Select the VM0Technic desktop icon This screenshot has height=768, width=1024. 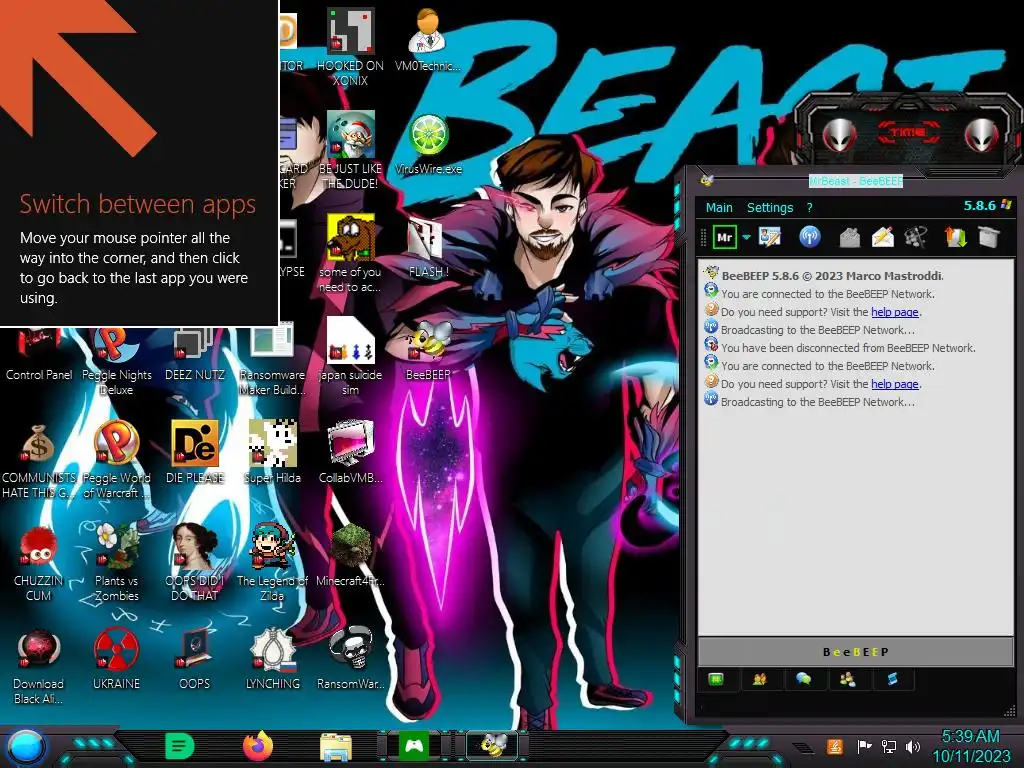[428, 40]
